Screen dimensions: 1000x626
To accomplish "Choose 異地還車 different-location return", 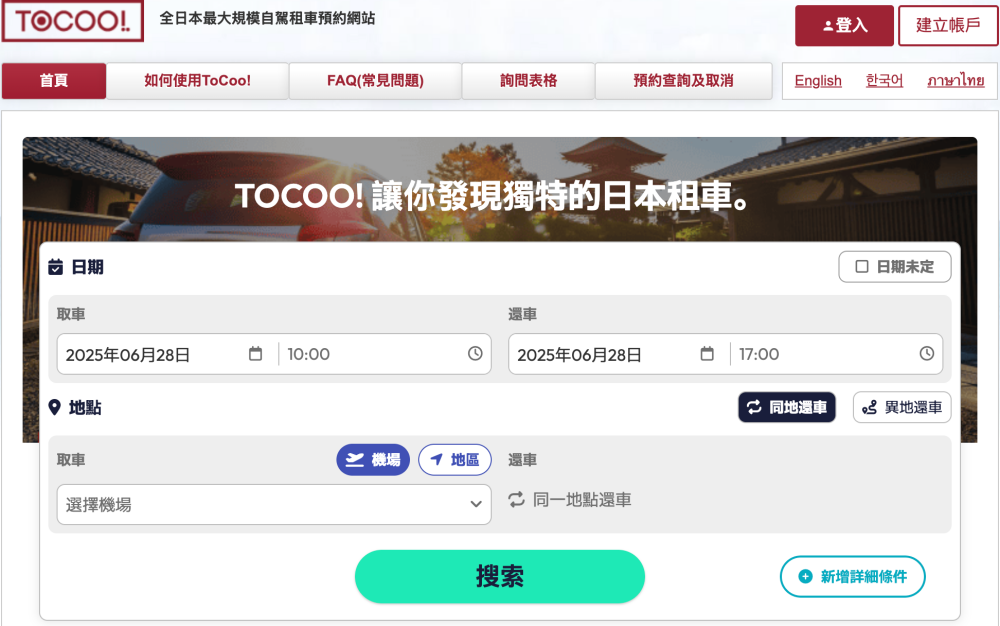I will [902, 407].
